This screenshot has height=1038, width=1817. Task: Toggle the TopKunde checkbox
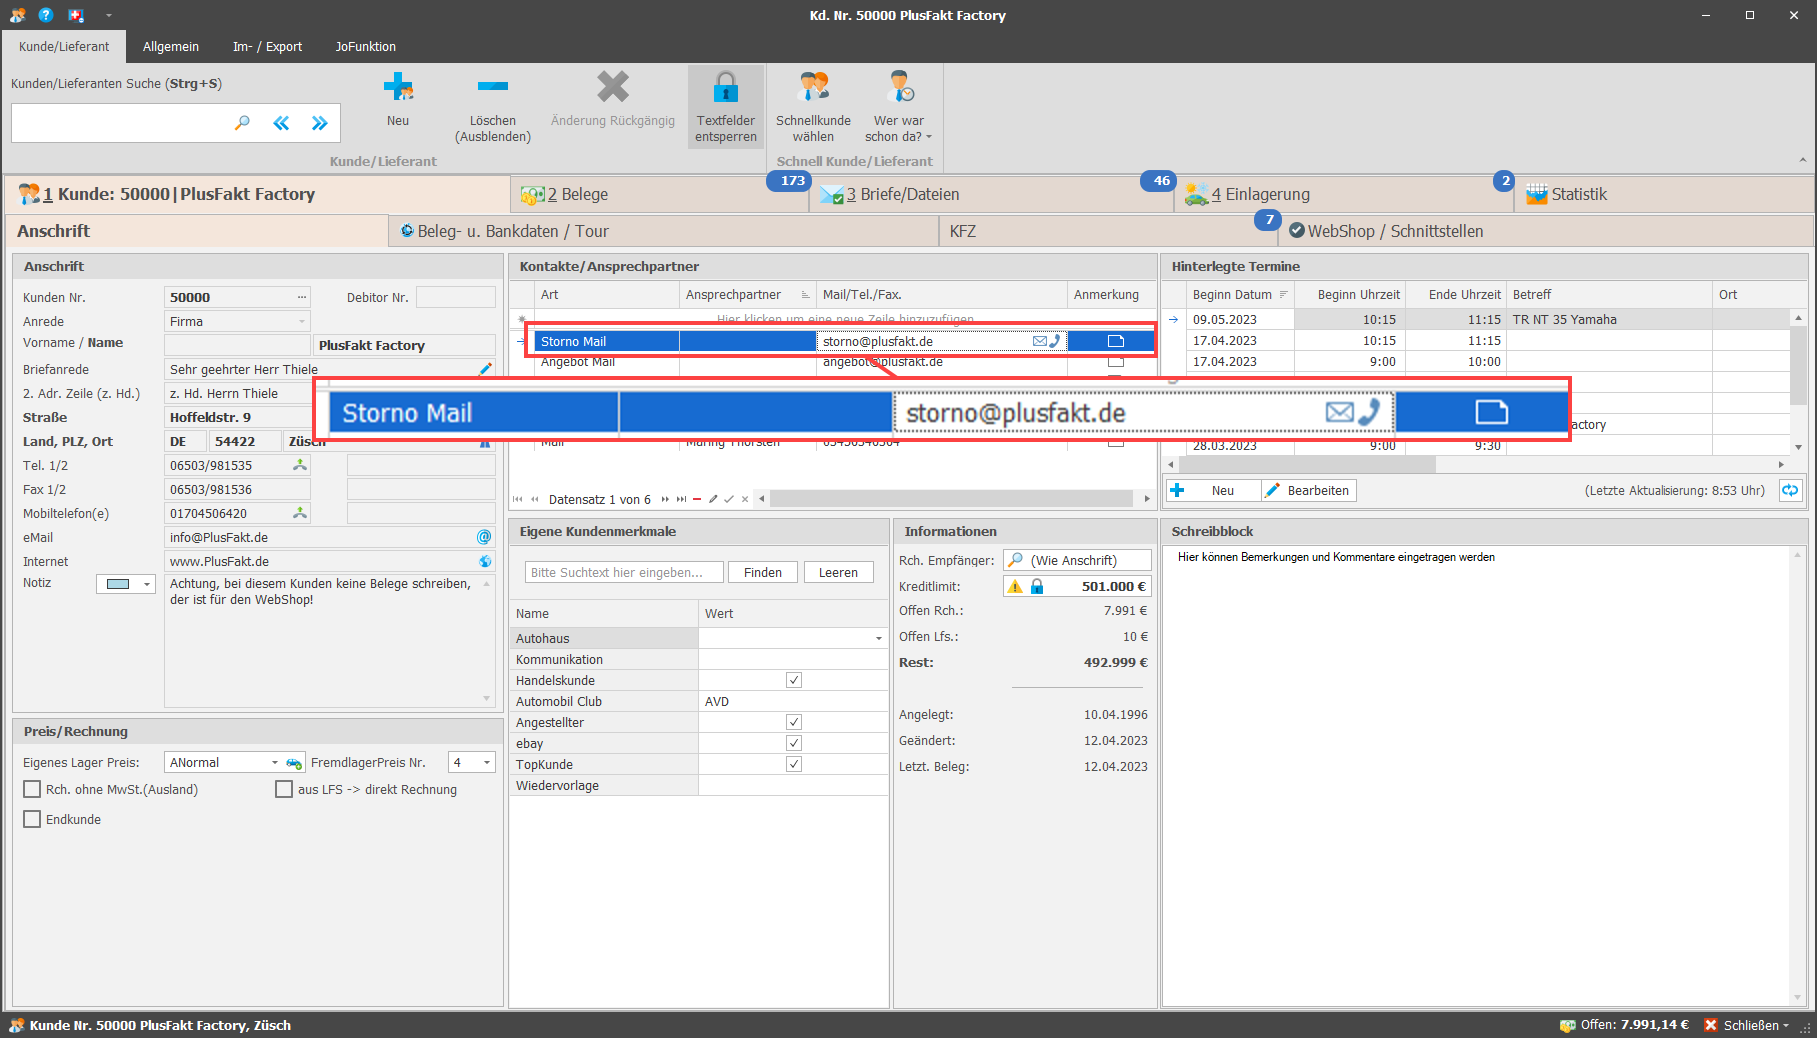click(x=794, y=764)
